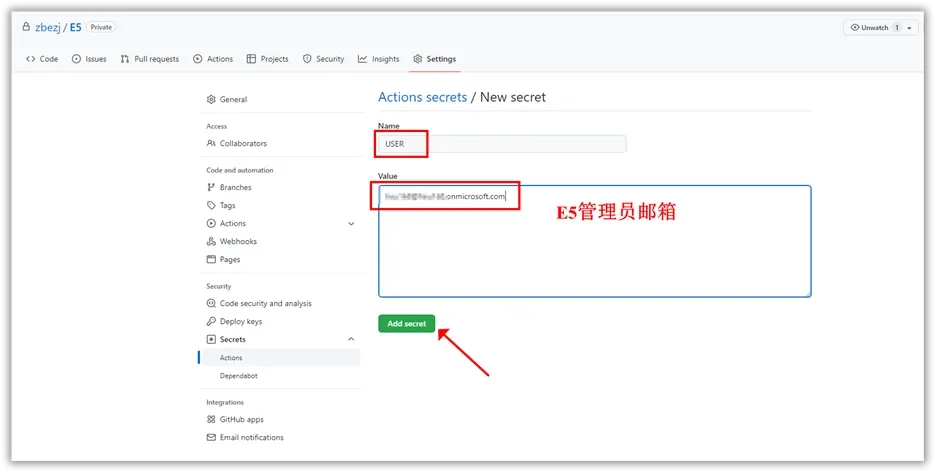Click the gear icon beside General
935x472 pixels.
tap(211, 100)
